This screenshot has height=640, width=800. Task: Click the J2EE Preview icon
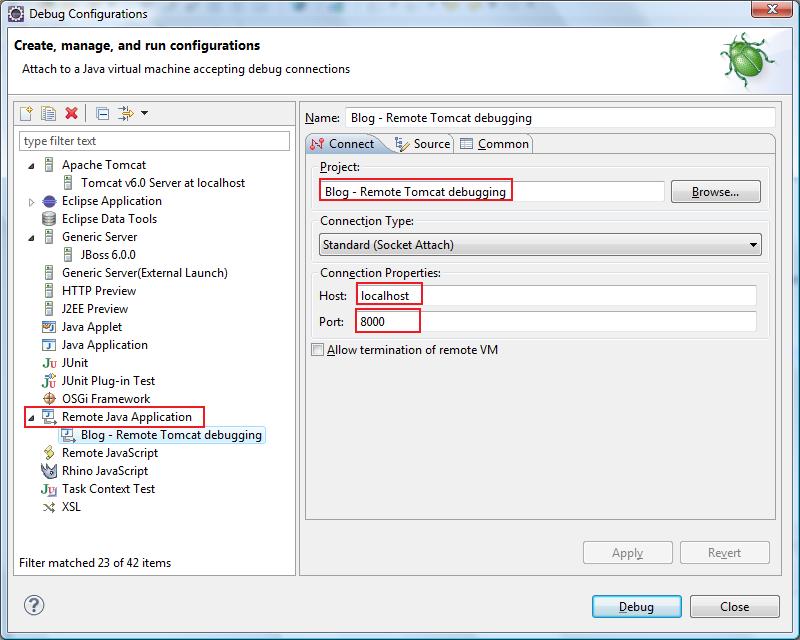[49, 309]
